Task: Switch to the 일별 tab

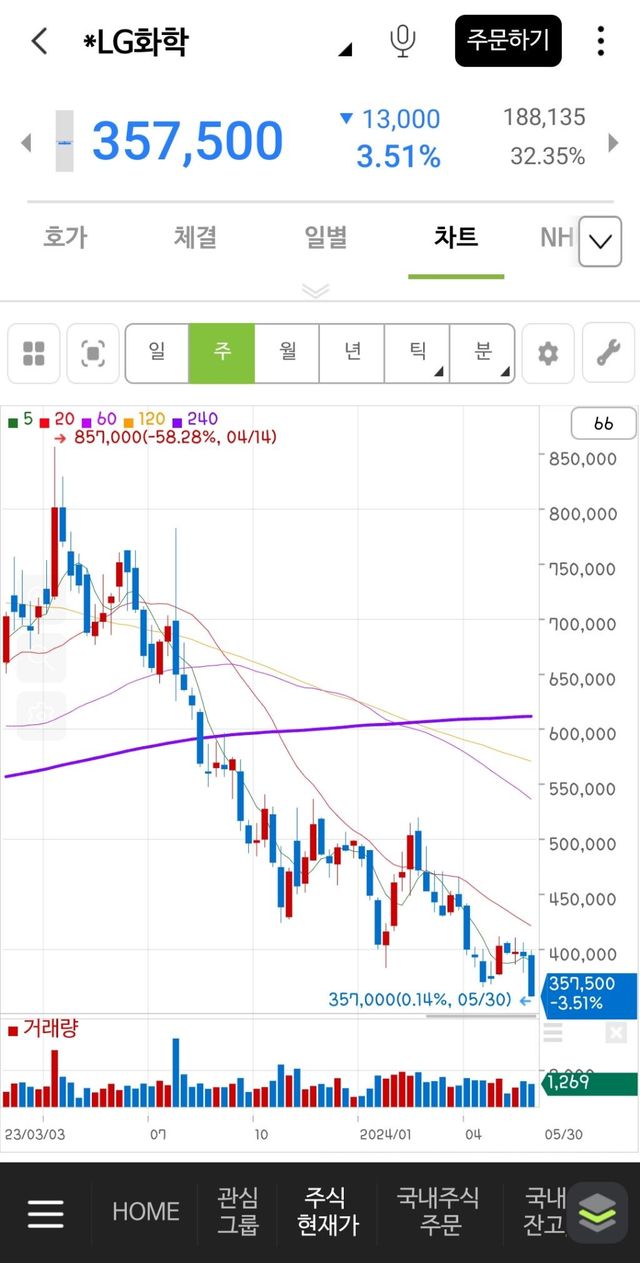Action: point(325,238)
